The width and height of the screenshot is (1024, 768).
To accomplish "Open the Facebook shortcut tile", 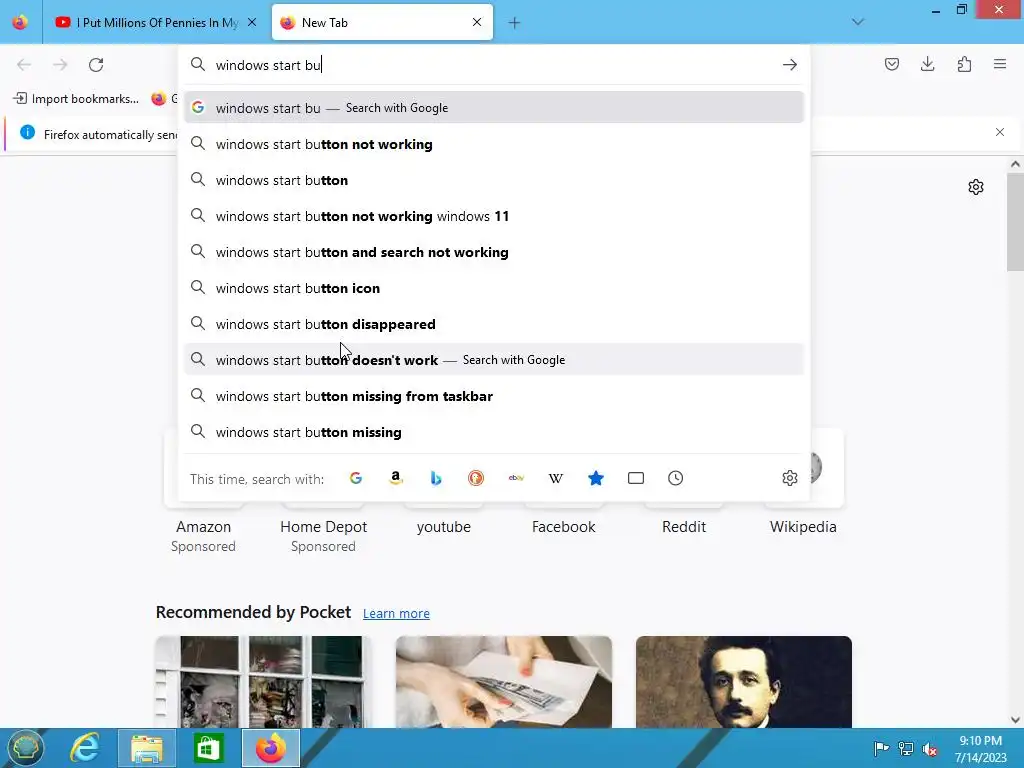I will (563, 526).
